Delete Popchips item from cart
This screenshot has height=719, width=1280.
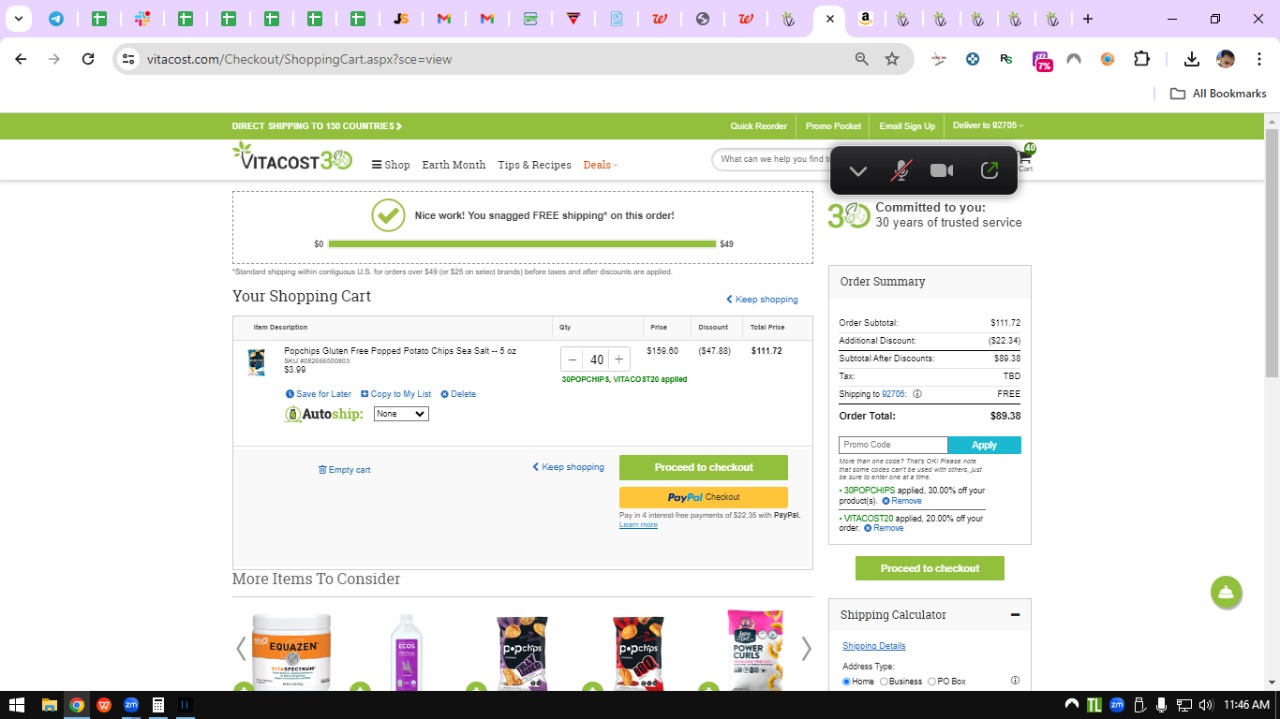point(458,394)
